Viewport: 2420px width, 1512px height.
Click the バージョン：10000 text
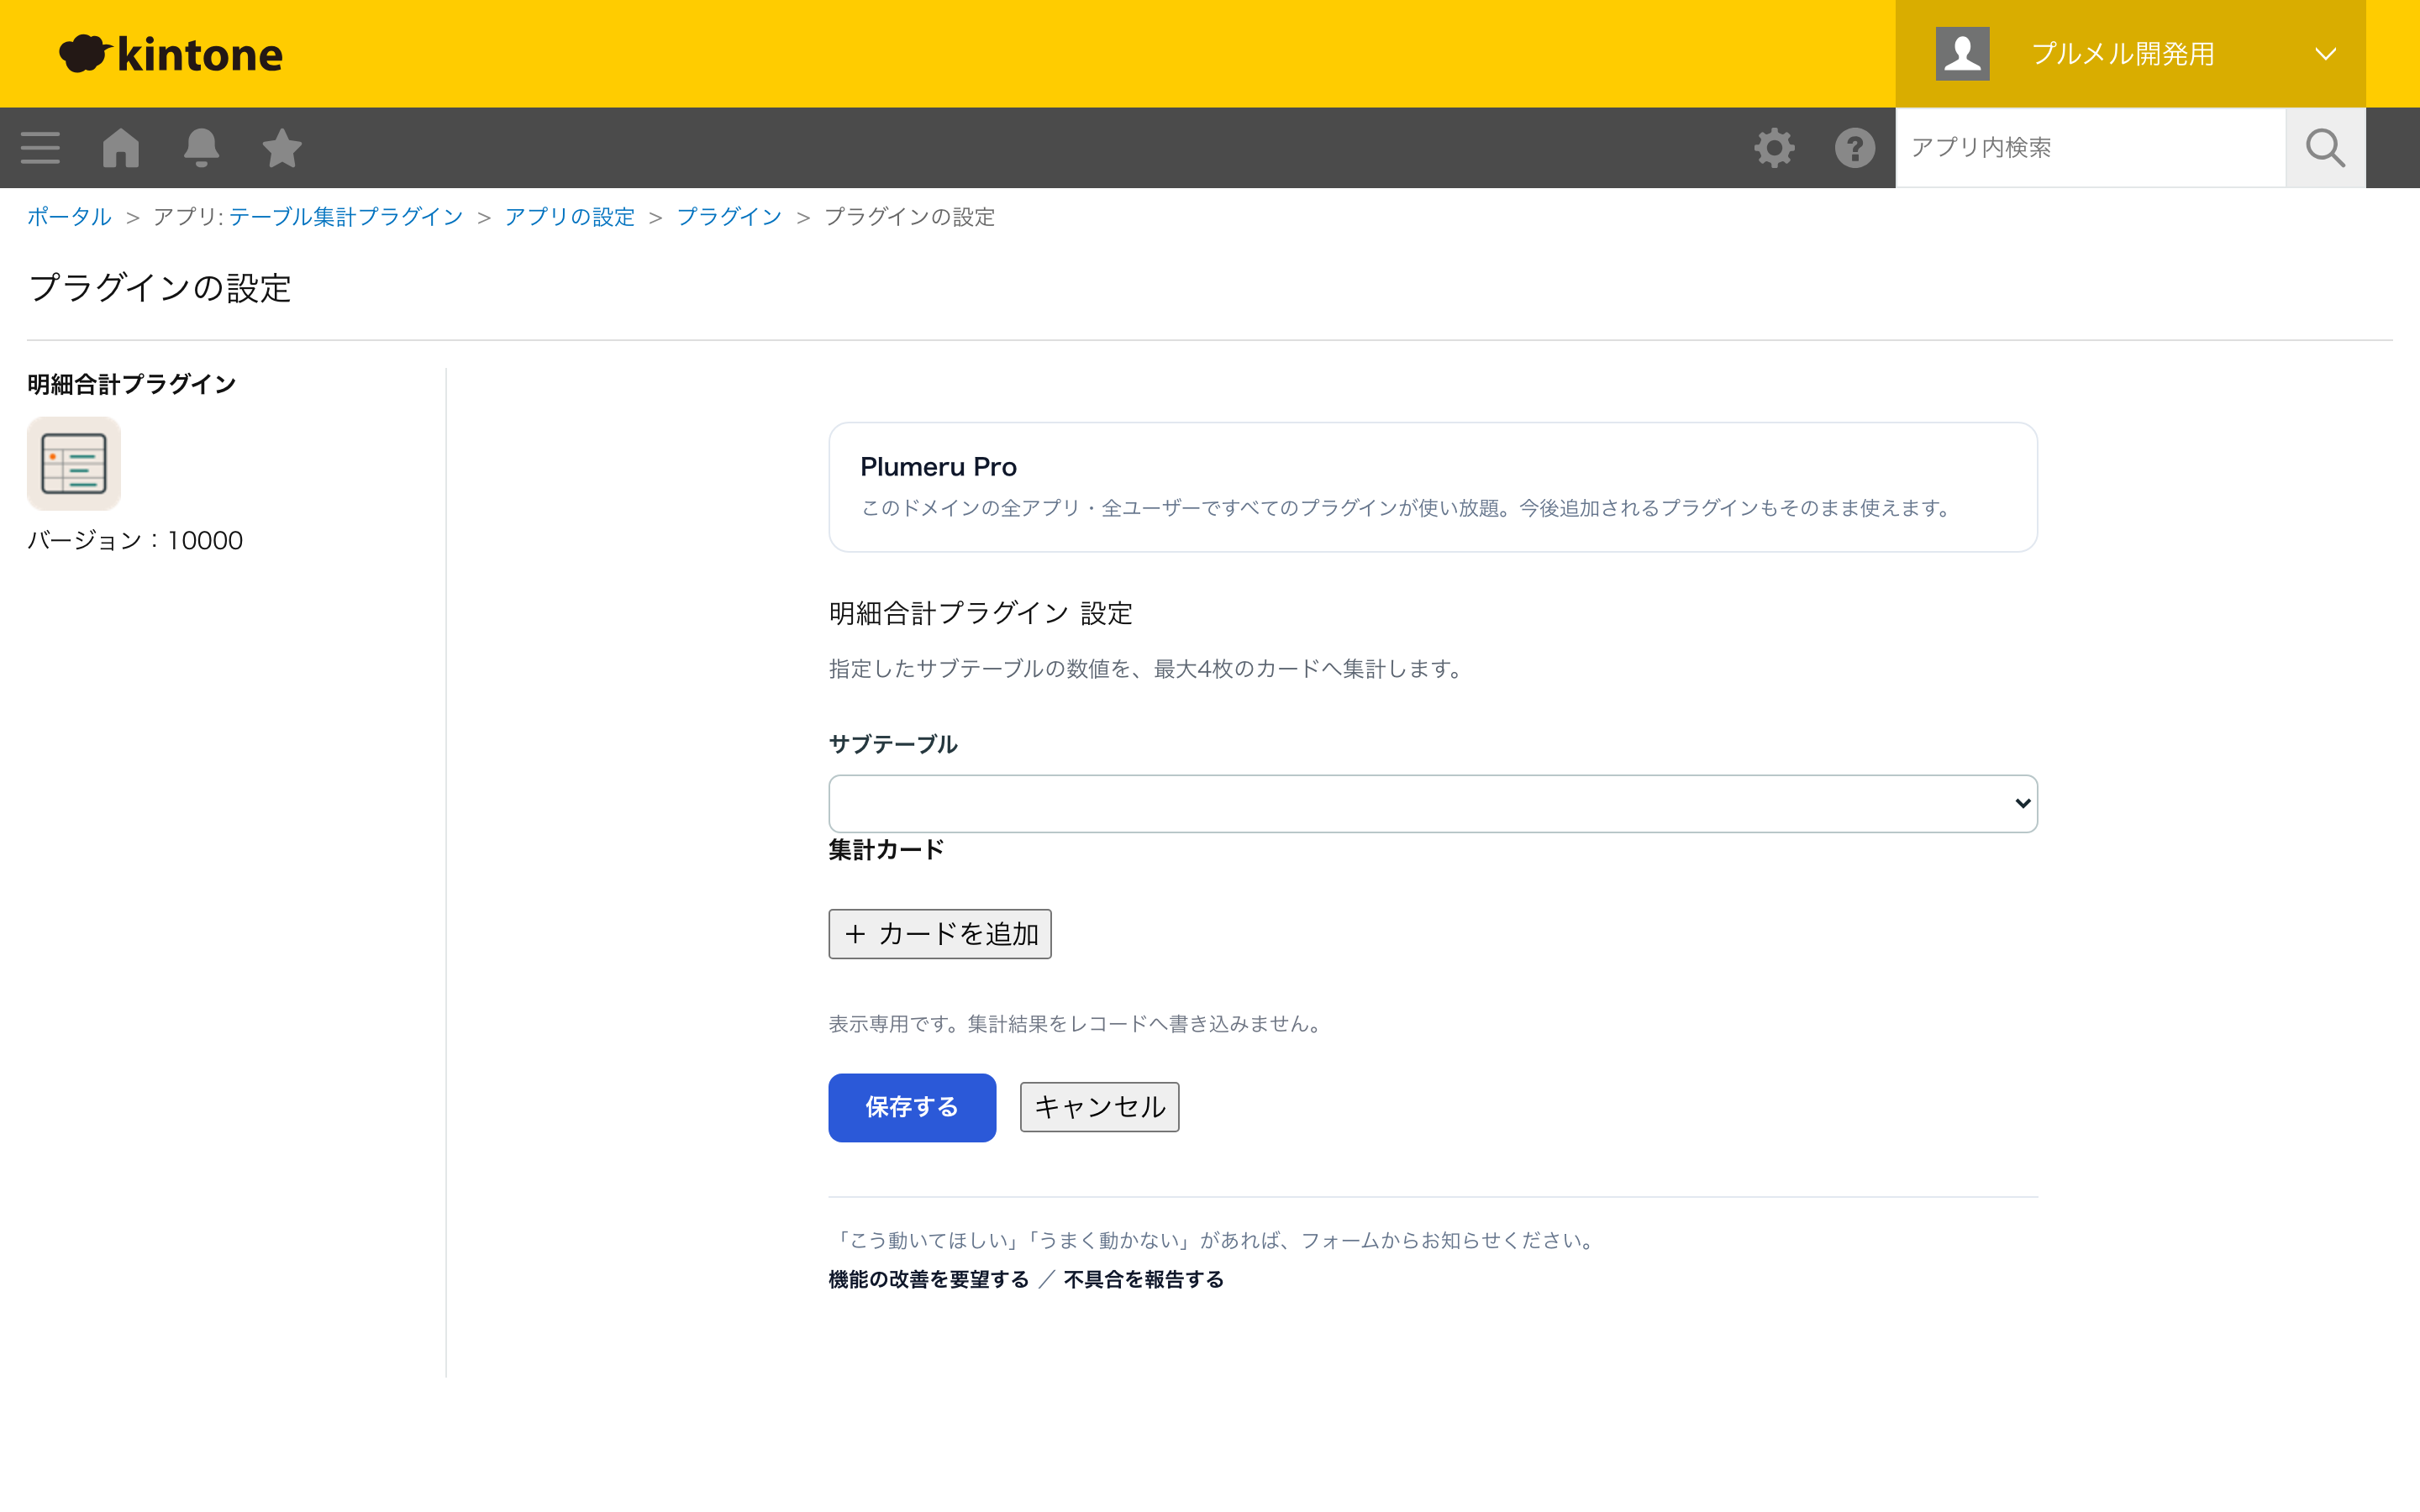(x=135, y=541)
